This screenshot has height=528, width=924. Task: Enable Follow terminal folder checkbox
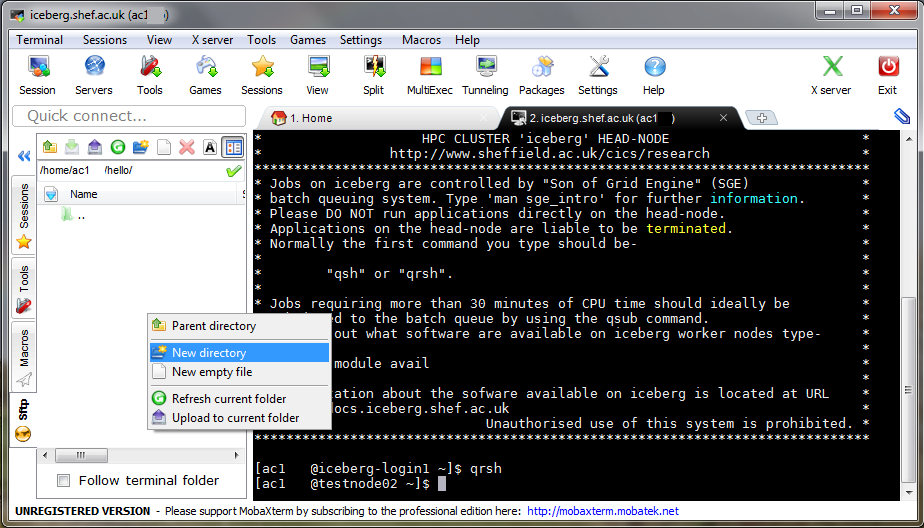(x=63, y=481)
